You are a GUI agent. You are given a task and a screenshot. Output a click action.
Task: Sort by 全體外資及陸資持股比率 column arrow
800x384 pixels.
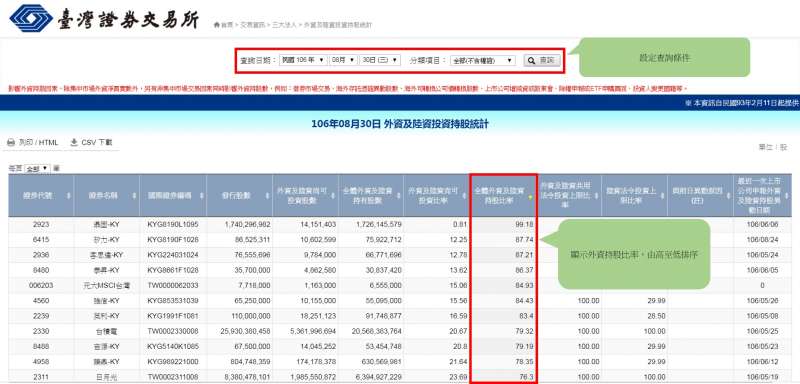[x=530, y=196]
